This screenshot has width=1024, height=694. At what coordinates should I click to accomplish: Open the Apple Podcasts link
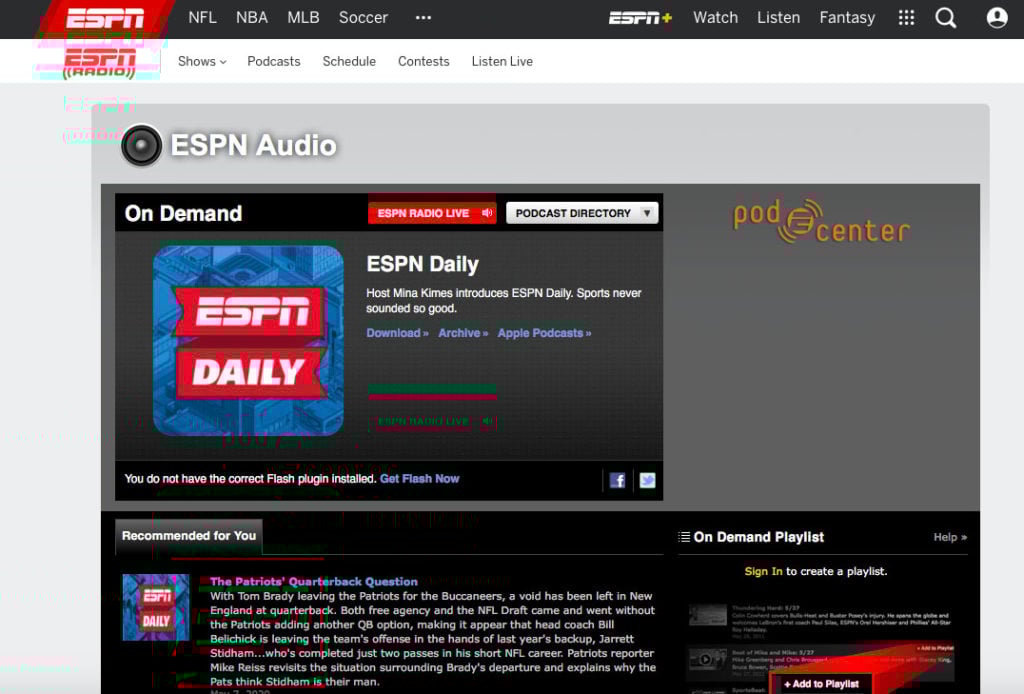[x=544, y=333]
